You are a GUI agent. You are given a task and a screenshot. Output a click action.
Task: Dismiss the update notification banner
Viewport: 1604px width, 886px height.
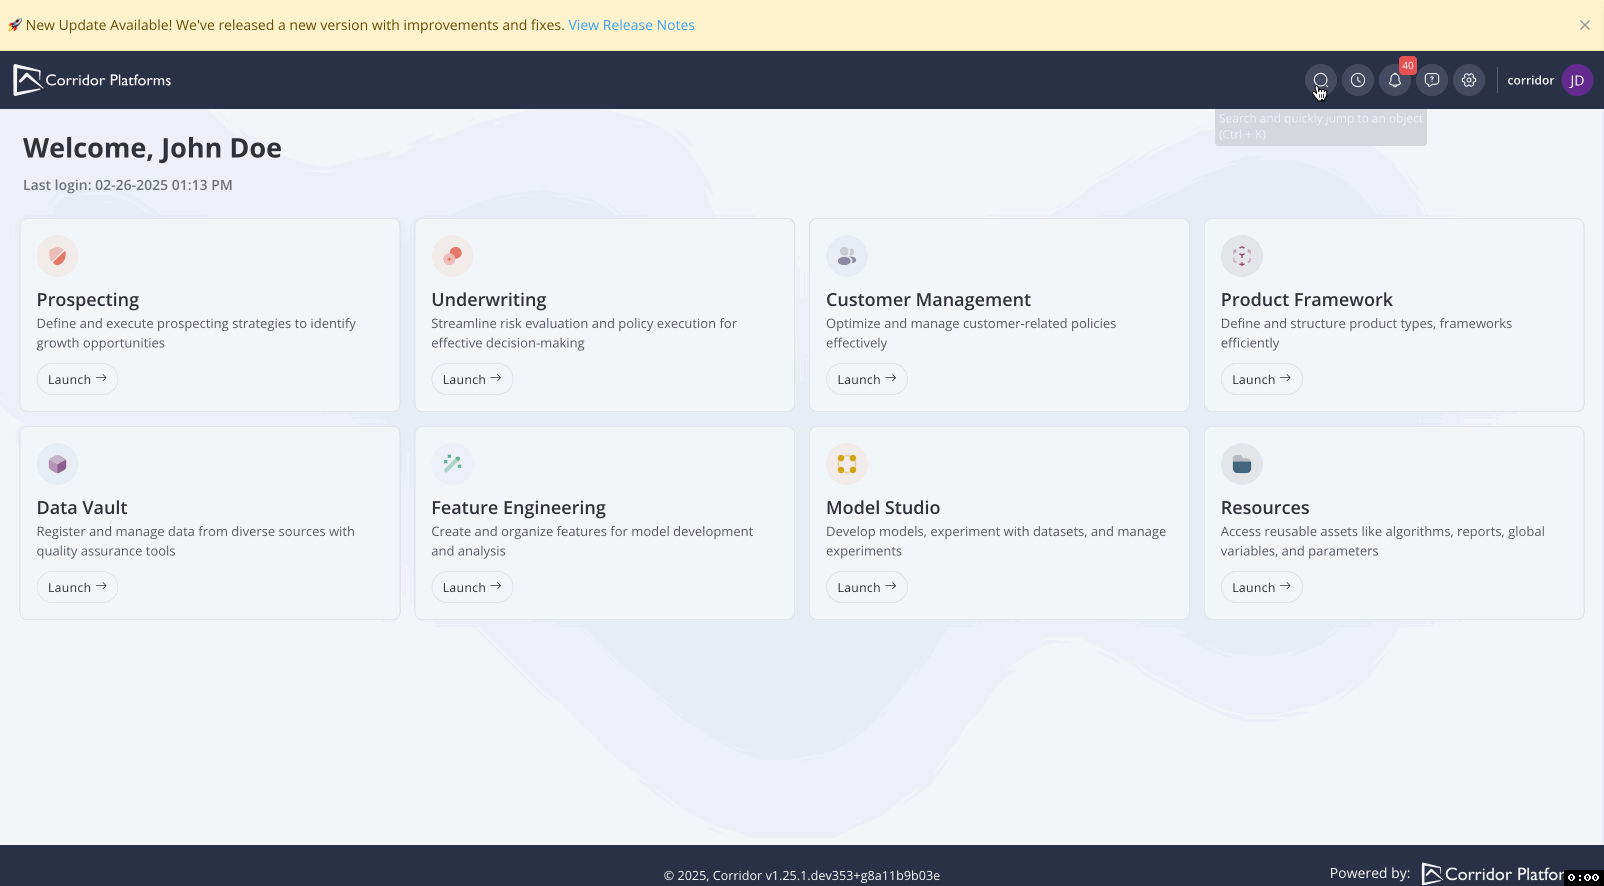coord(1584,25)
